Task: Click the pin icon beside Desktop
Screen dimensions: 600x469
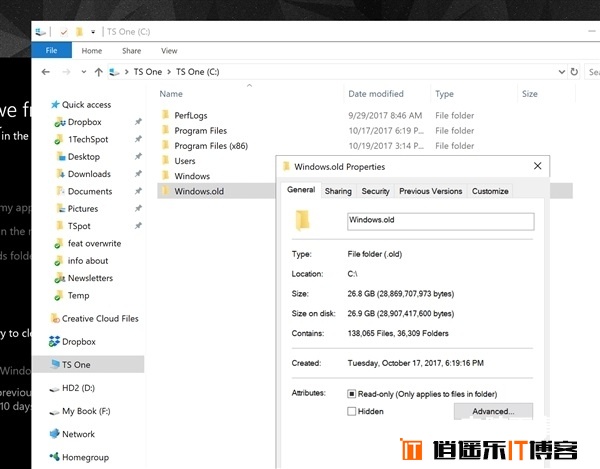Action: coord(138,156)
